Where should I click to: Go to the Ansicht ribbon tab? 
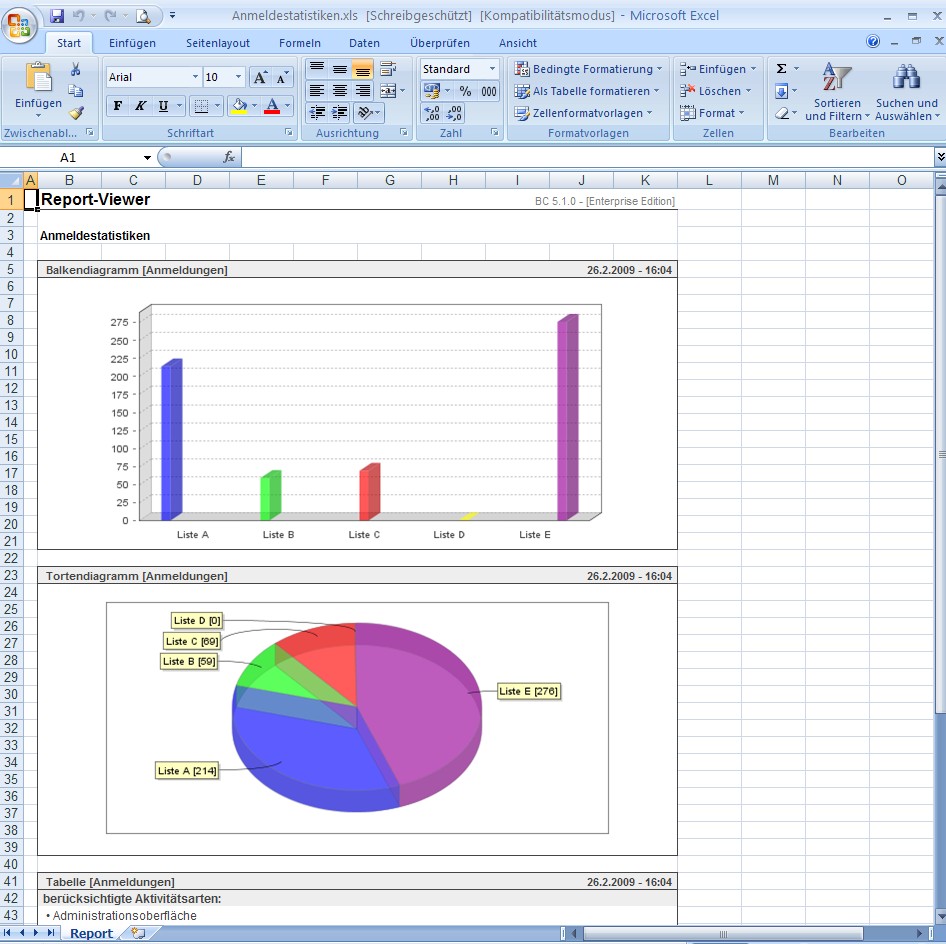[x=518, y=43]
